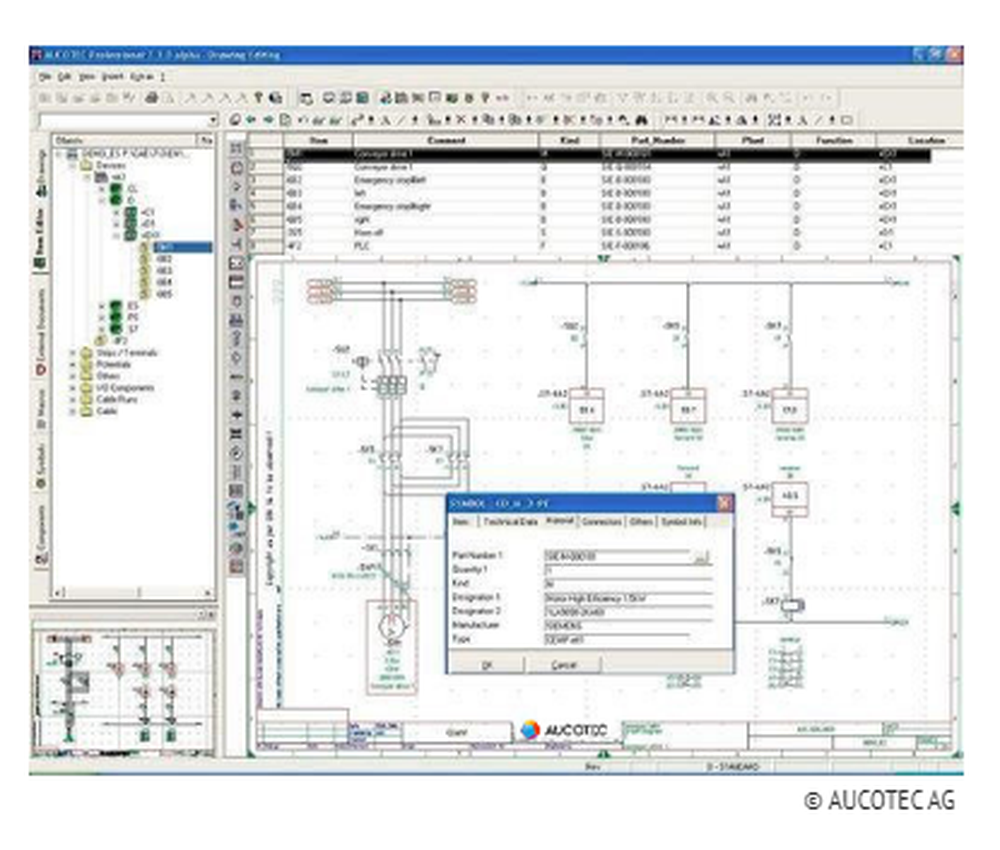The width and height of the screenshot is (1000, 850).
Task: Click the green back arrow icon
Action: 252,119
